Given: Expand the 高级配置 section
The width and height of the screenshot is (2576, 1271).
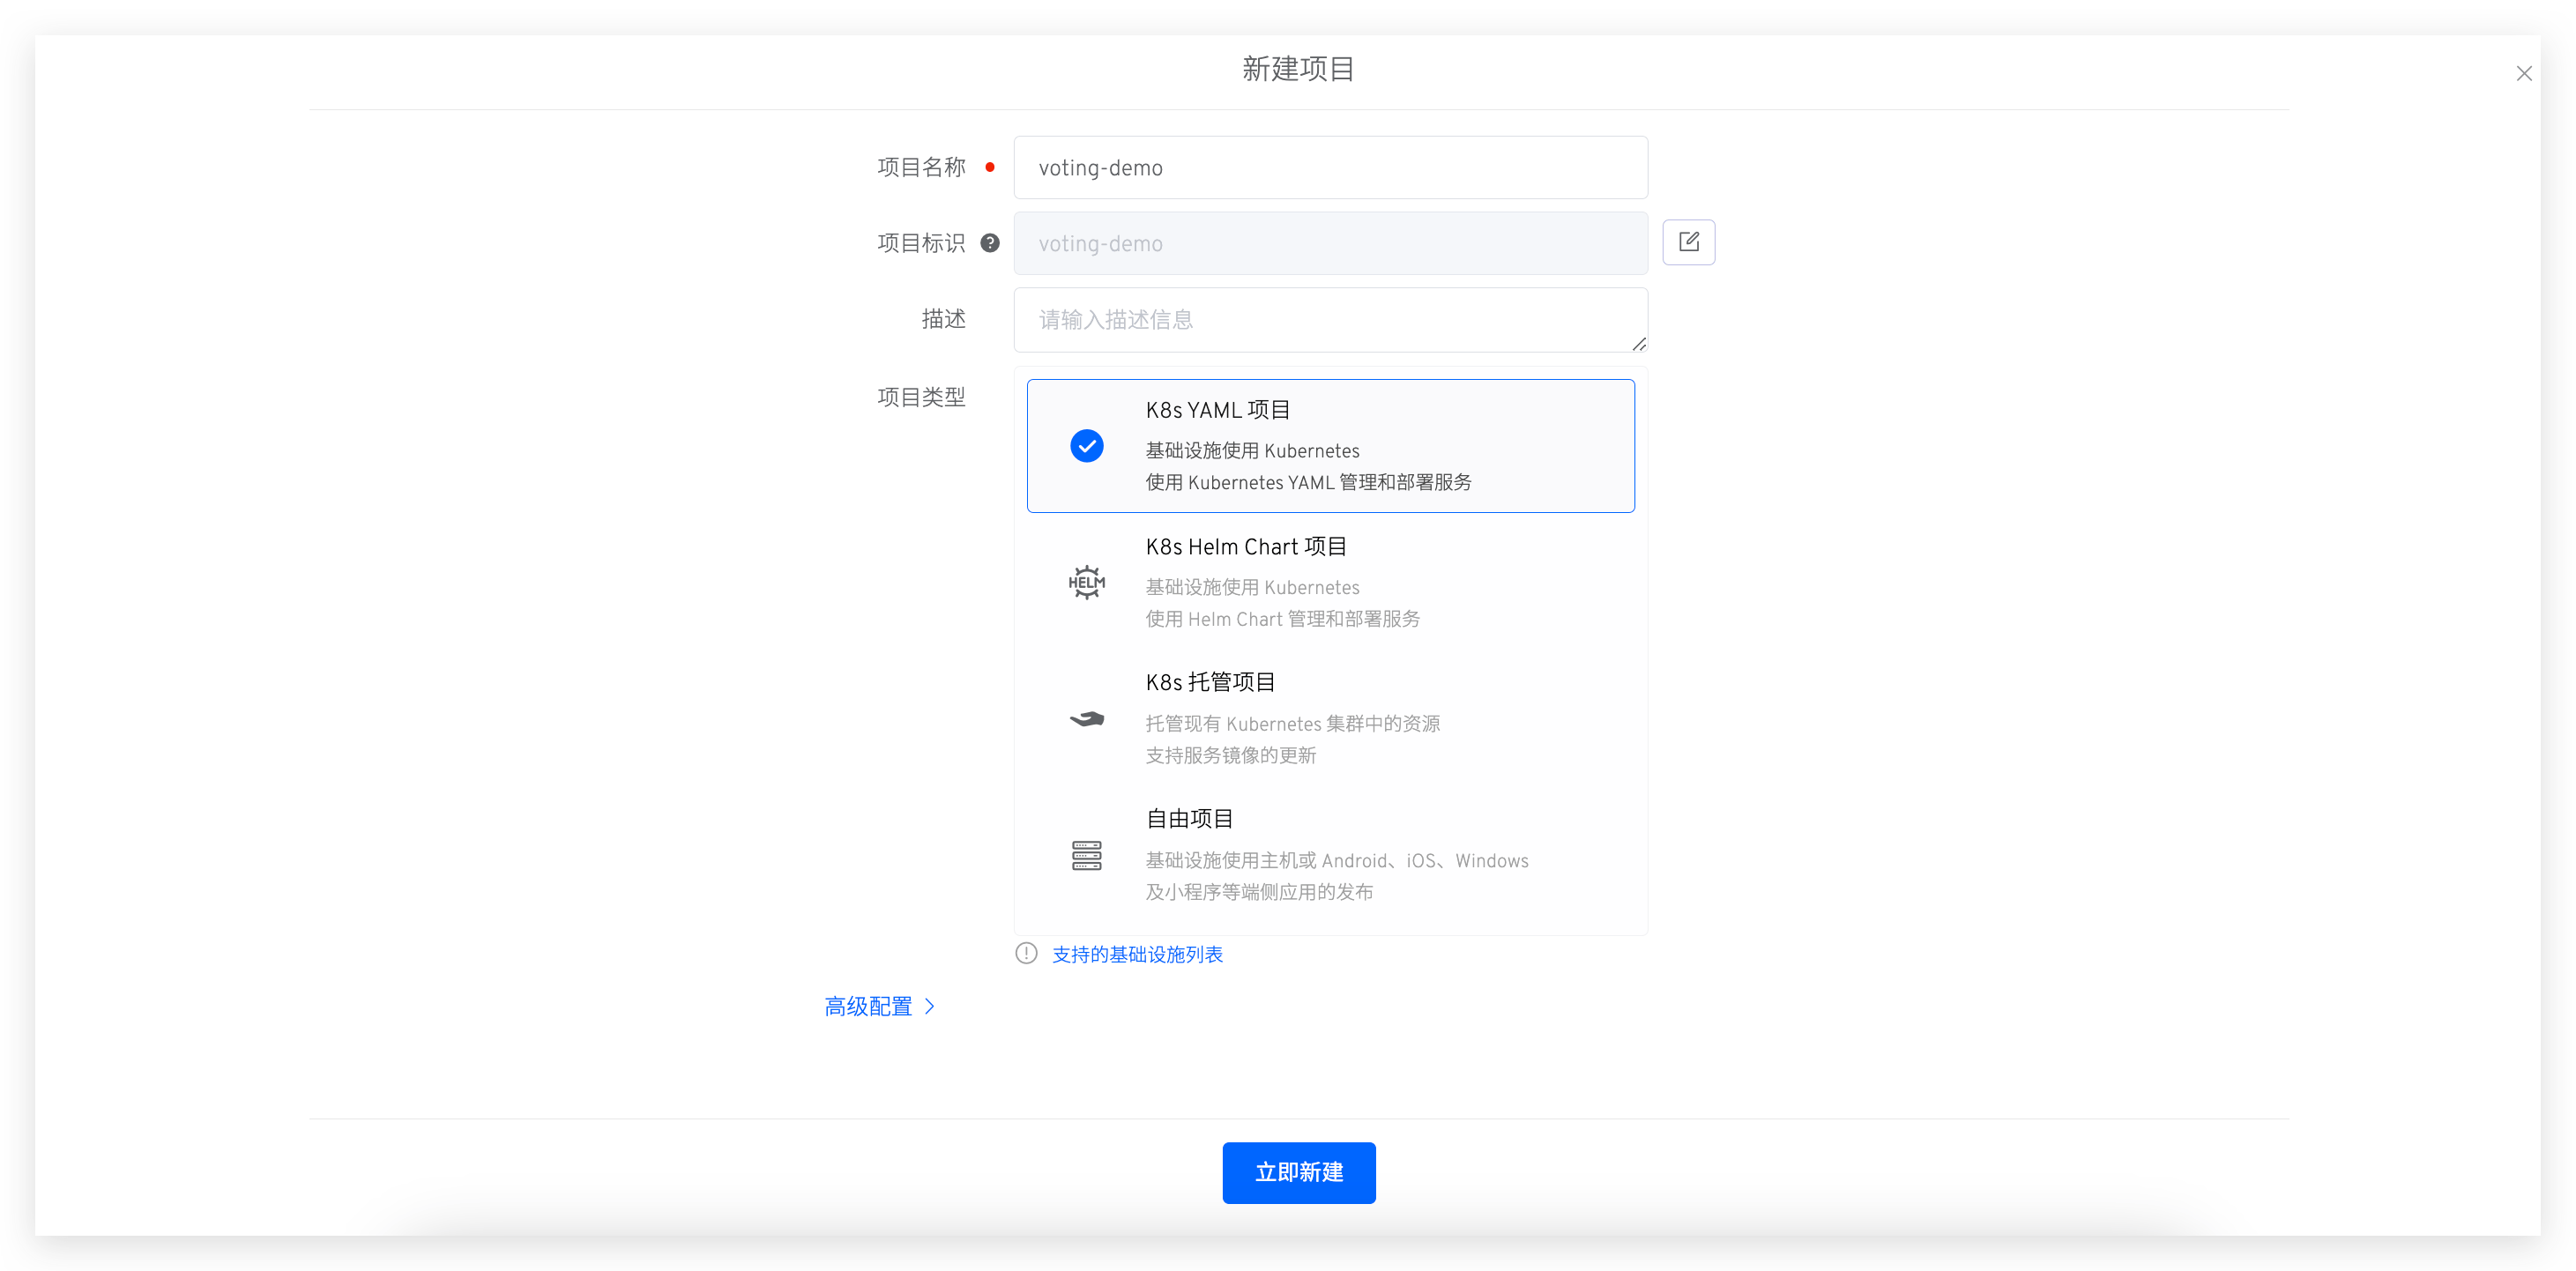Looking at the screenshot, I should click(x=868, y=1006).
